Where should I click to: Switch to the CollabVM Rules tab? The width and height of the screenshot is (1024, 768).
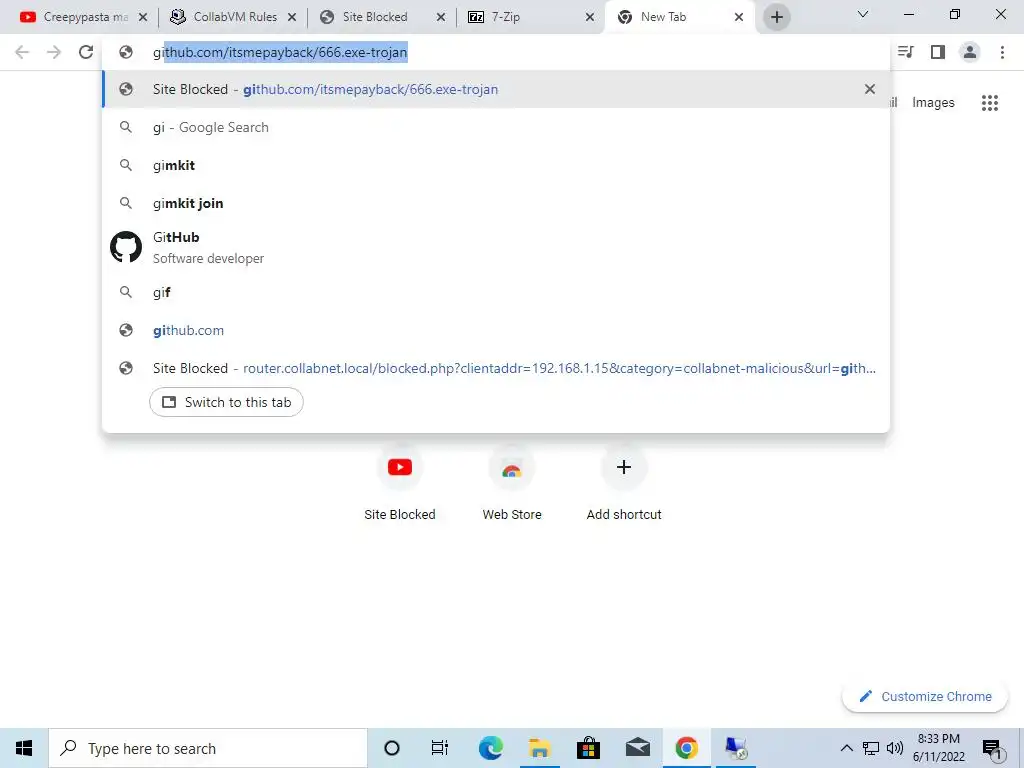click(x=223, y=17)
